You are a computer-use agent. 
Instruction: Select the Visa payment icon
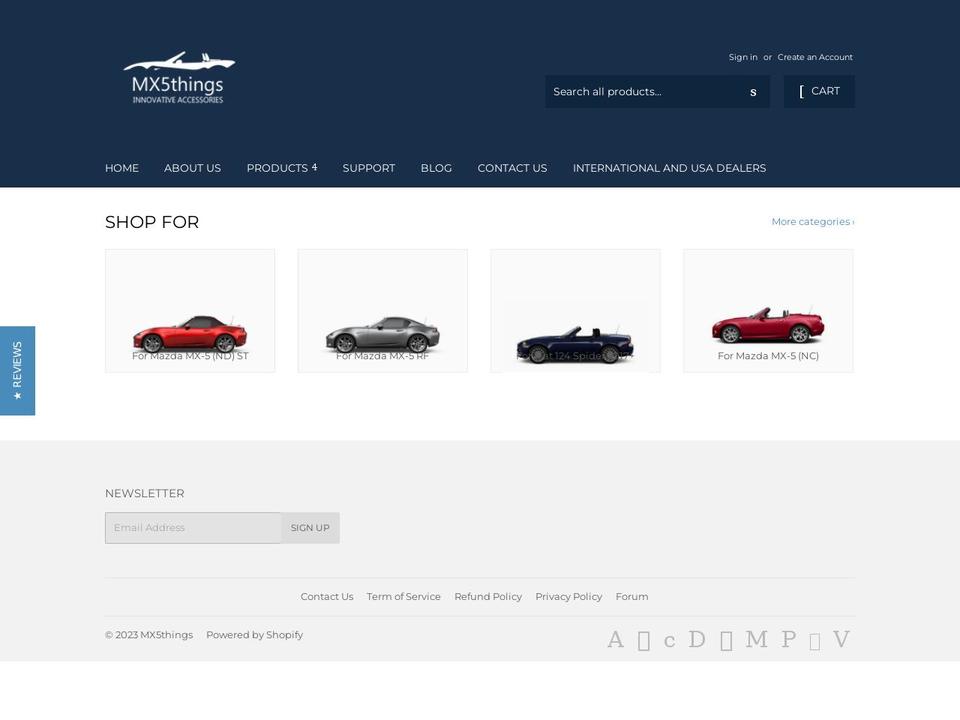(841, 639)
